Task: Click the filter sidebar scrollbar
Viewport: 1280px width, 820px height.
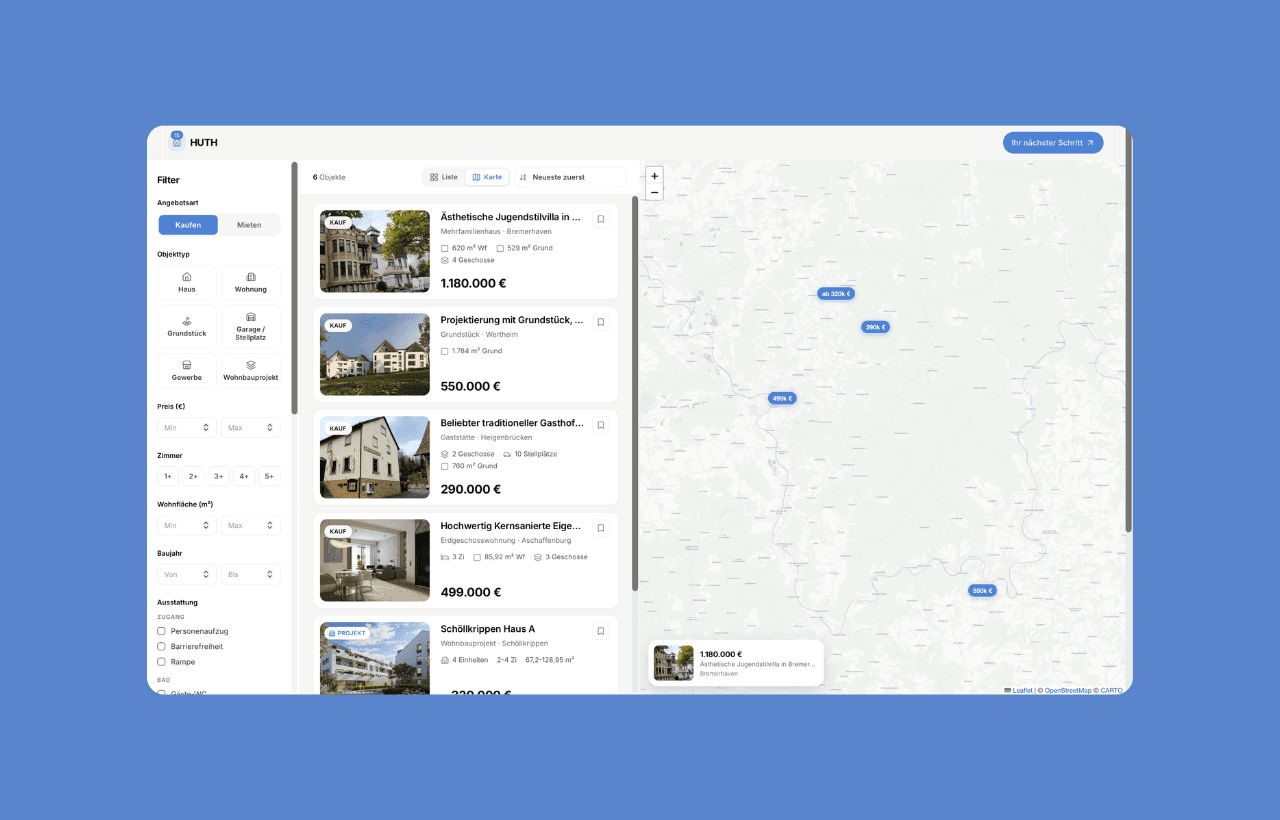Action: [x=294, y=288]
